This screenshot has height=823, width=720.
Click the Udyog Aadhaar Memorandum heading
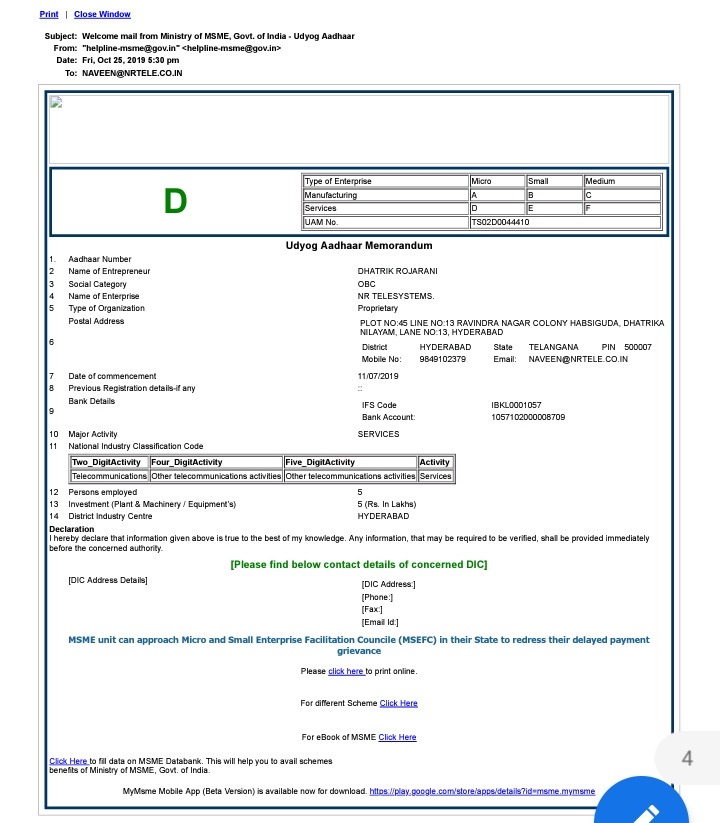coord(359,245)
